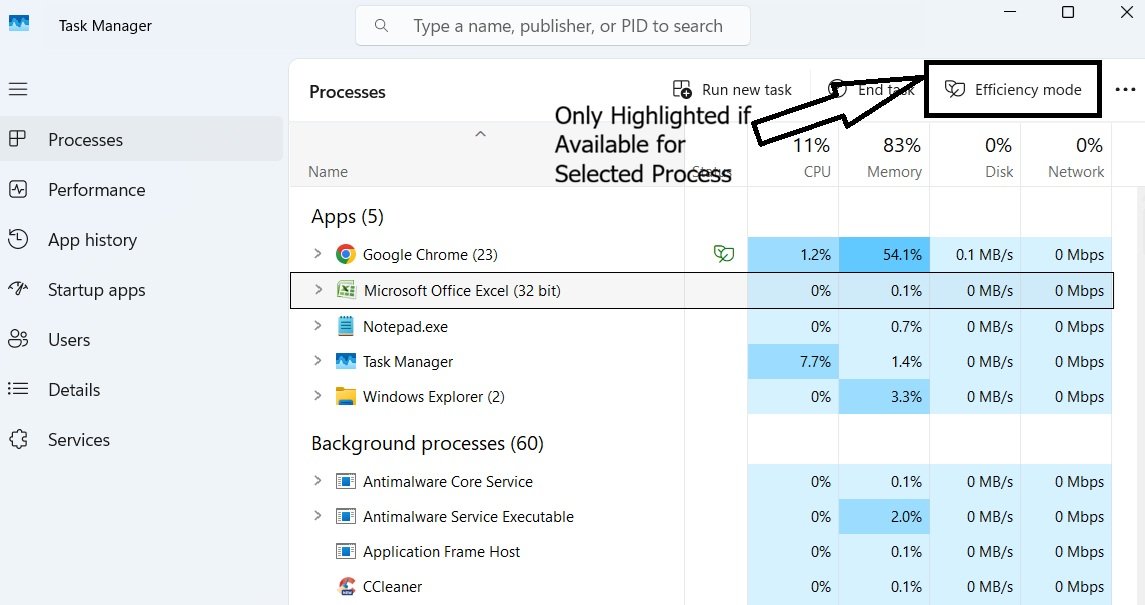1145x605 pixels.
Task: Click the Run new task button
Action: (732, 90)
